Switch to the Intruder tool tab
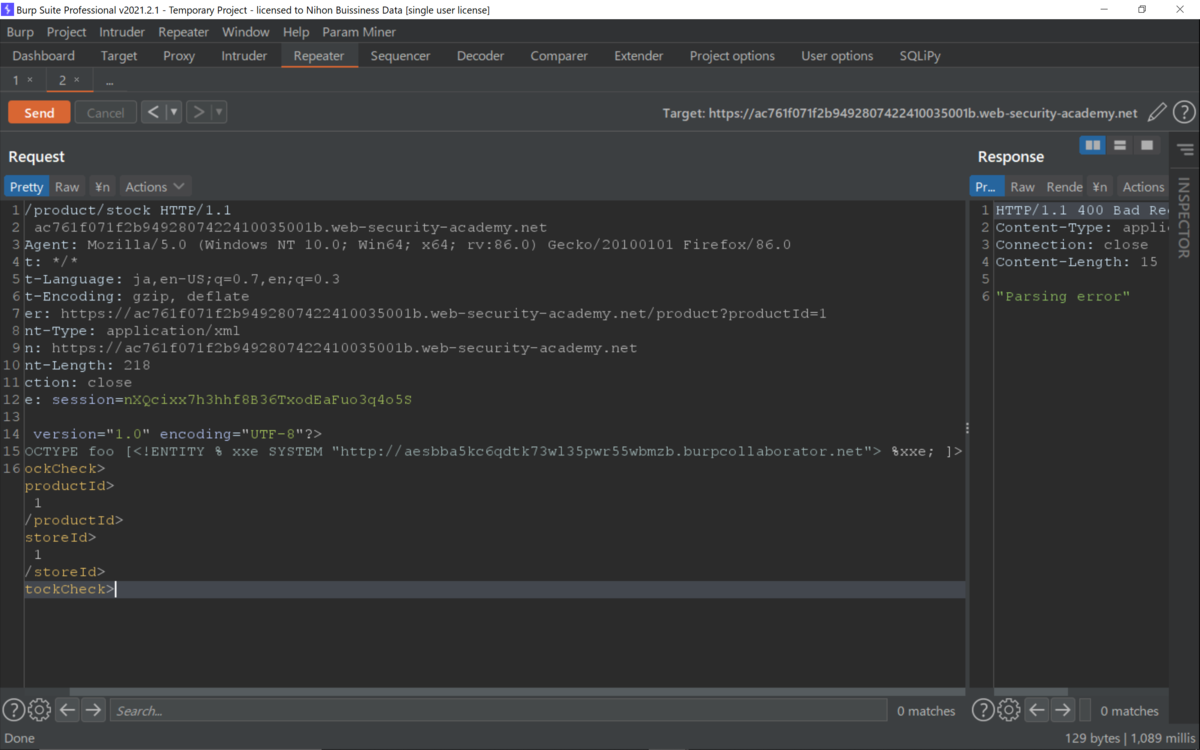The image size is (1200, 750). coord(244,56)
